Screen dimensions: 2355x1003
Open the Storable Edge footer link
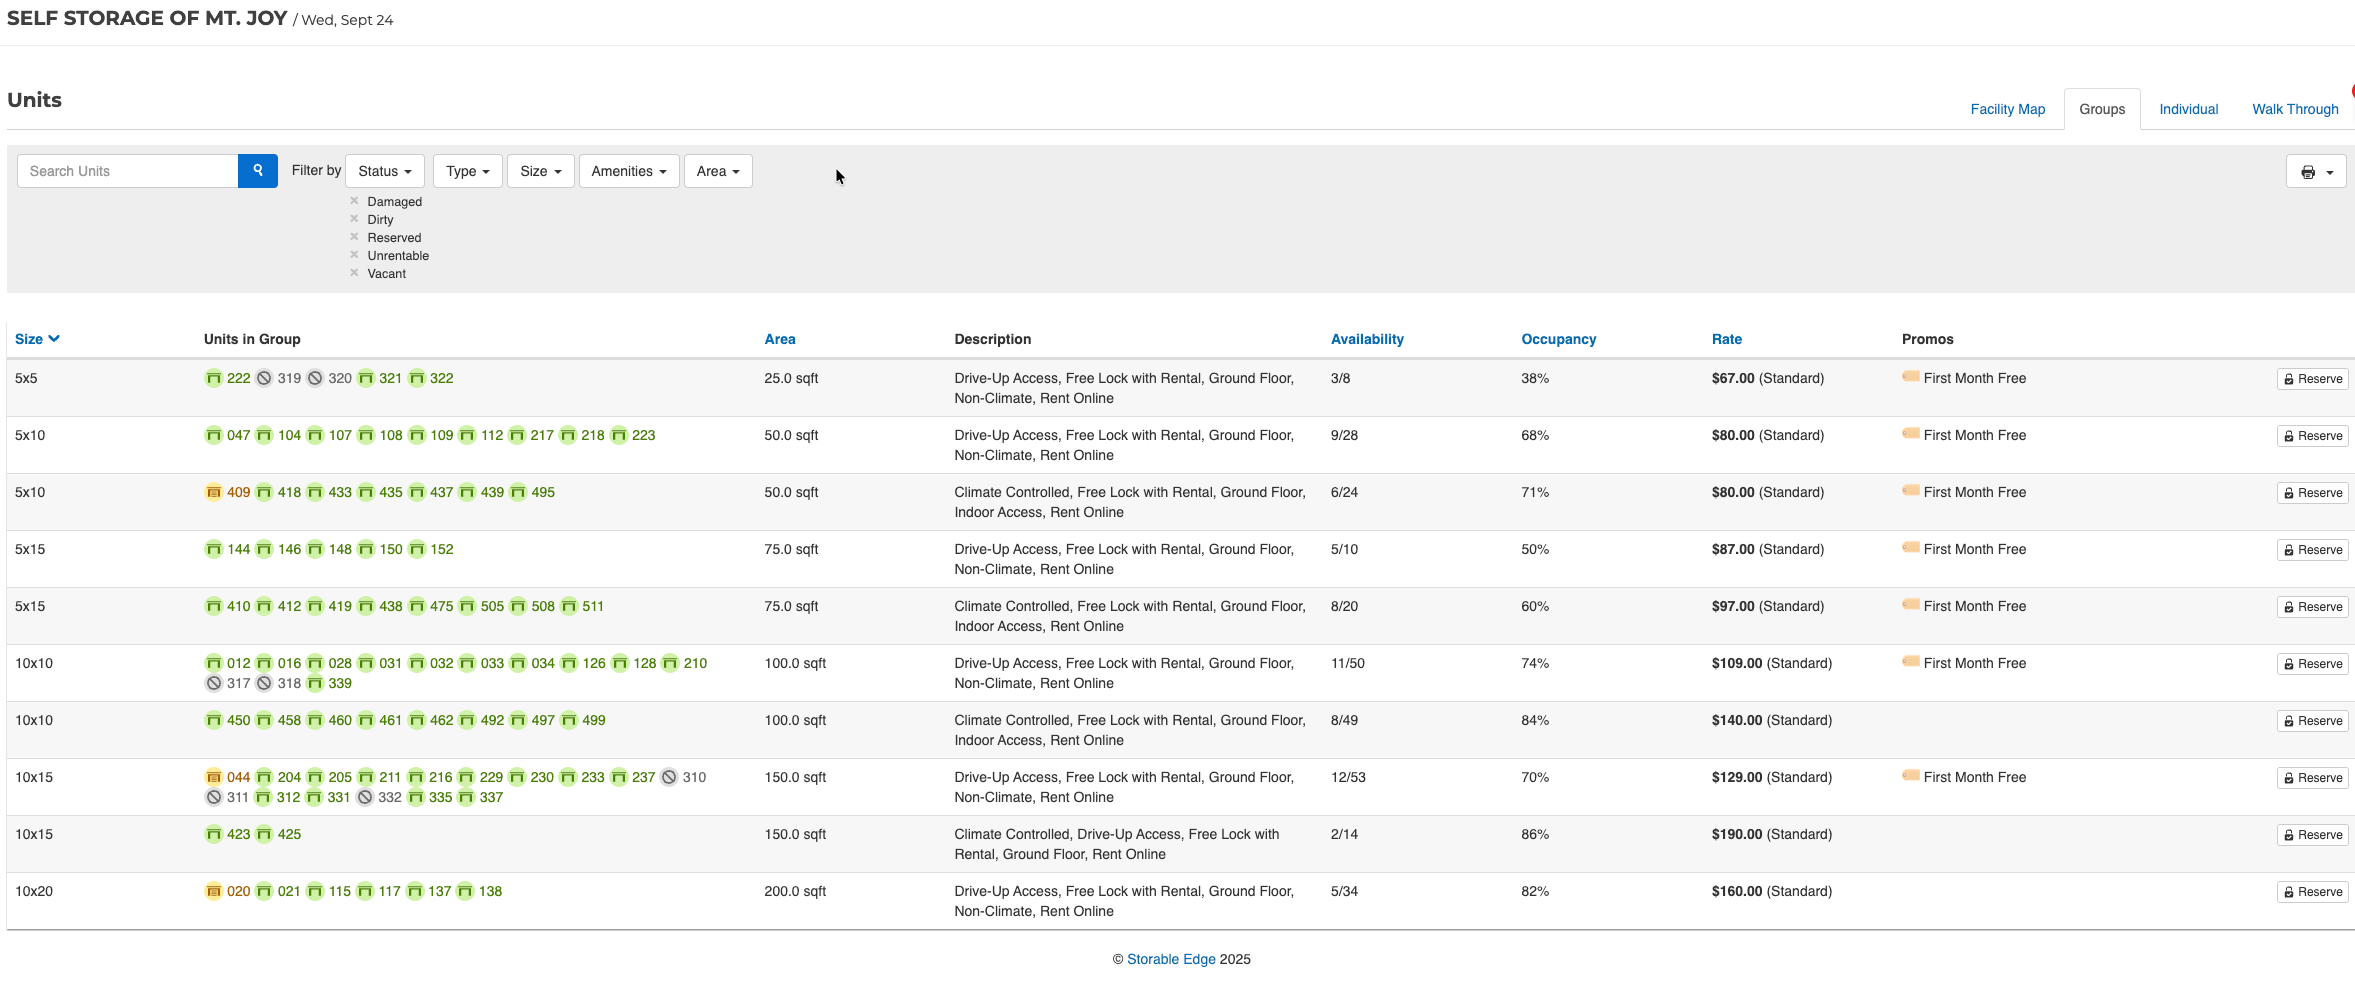(x=1171, y=960)
